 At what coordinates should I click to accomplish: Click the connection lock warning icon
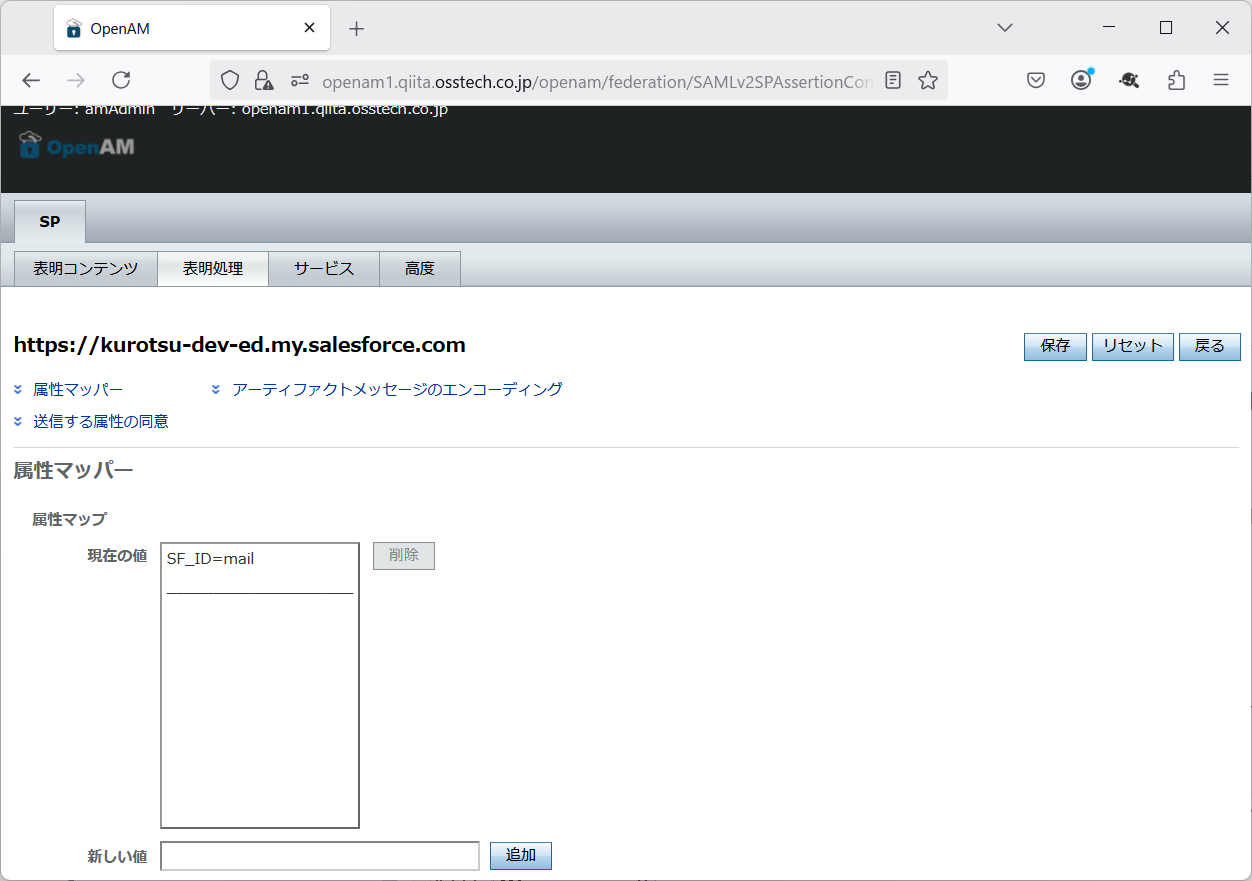click(x=263, y=81)
